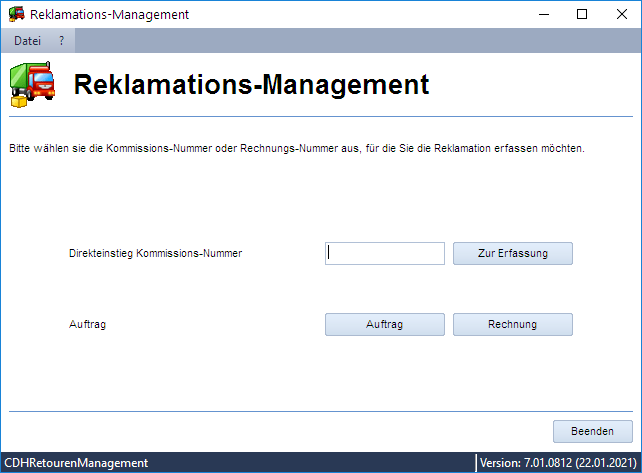The width and height of the screenshot is (642, 473).
Task: Click CDHRetourenManagement in the status bar
Action: click(x=76, y=463)
